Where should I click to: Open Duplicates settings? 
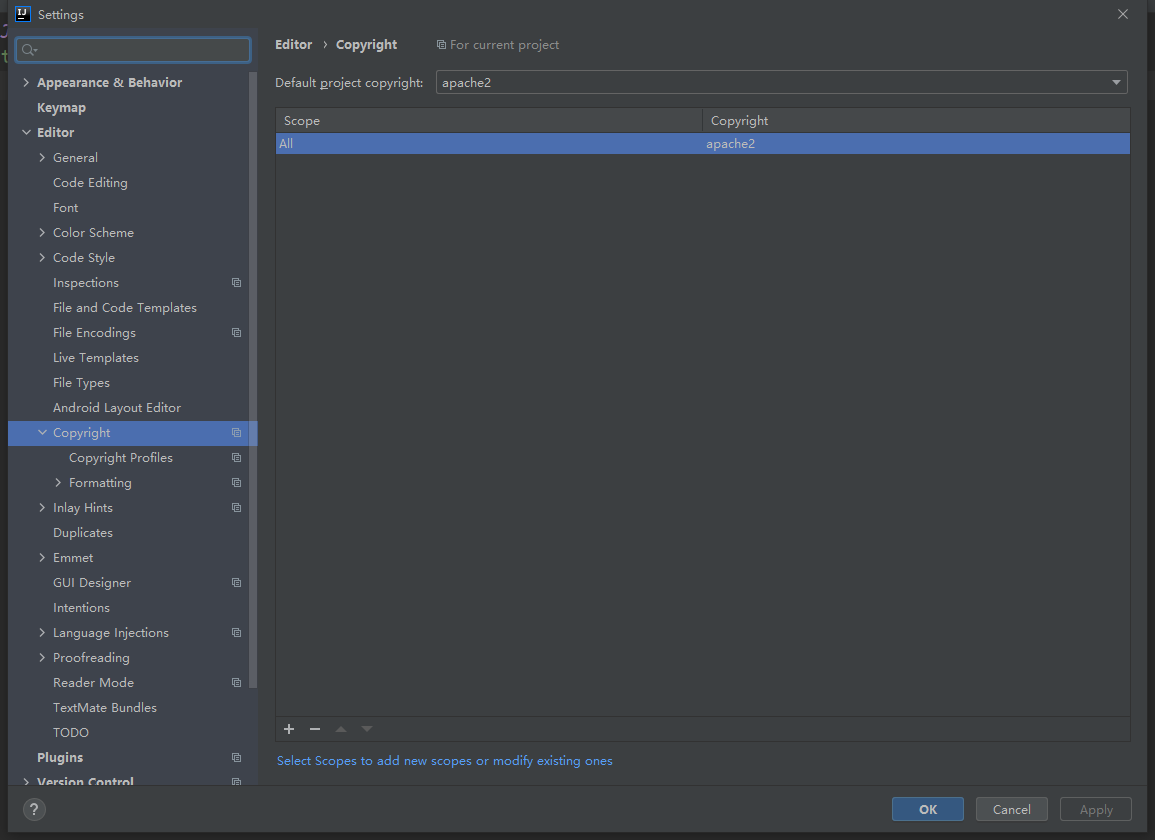click(x=82, y=533)
